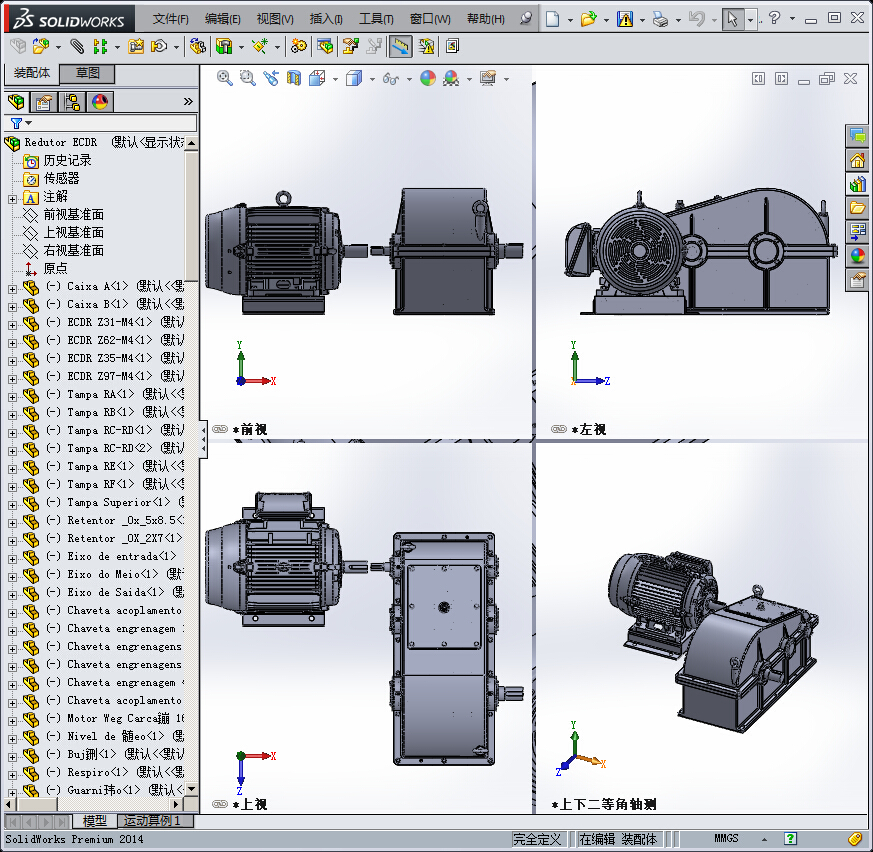
Task: Click the feature tree filter field
Action: (x=110, y=123)
